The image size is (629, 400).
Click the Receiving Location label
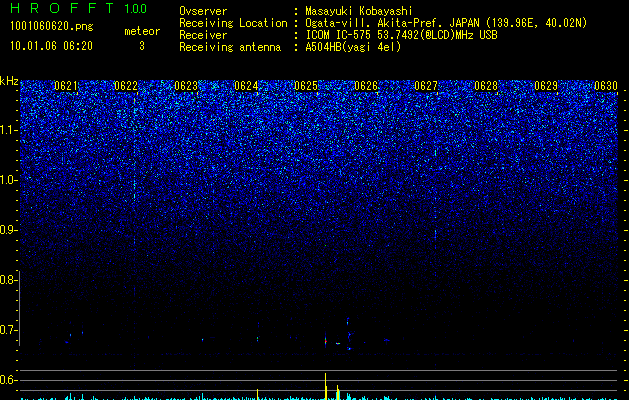click(233, 23)
